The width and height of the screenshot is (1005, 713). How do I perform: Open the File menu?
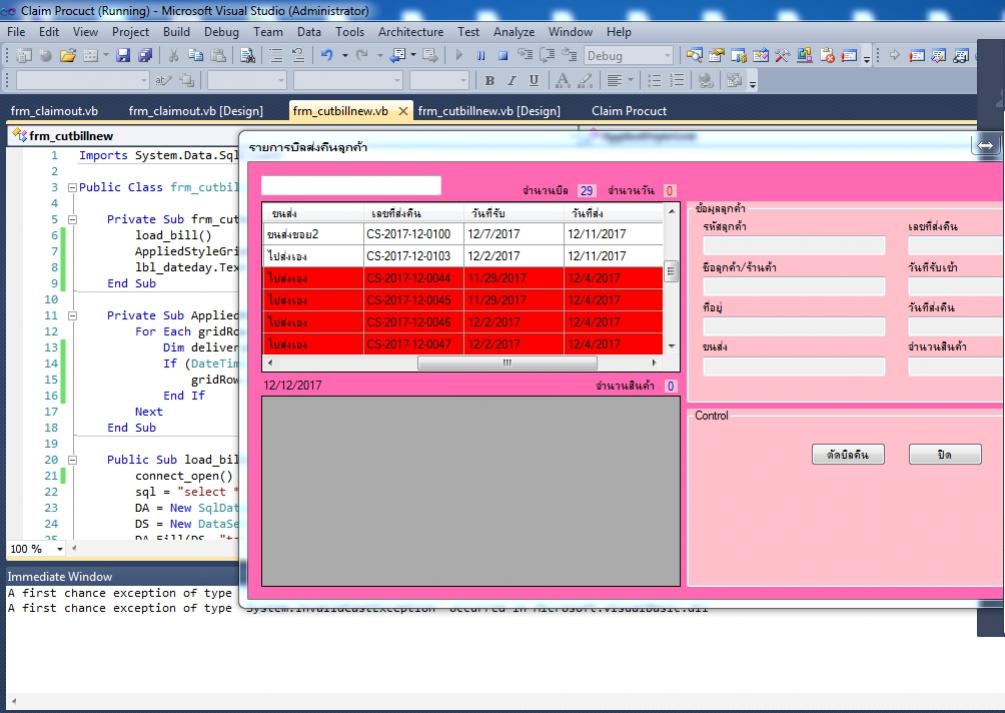click(16, 31)
